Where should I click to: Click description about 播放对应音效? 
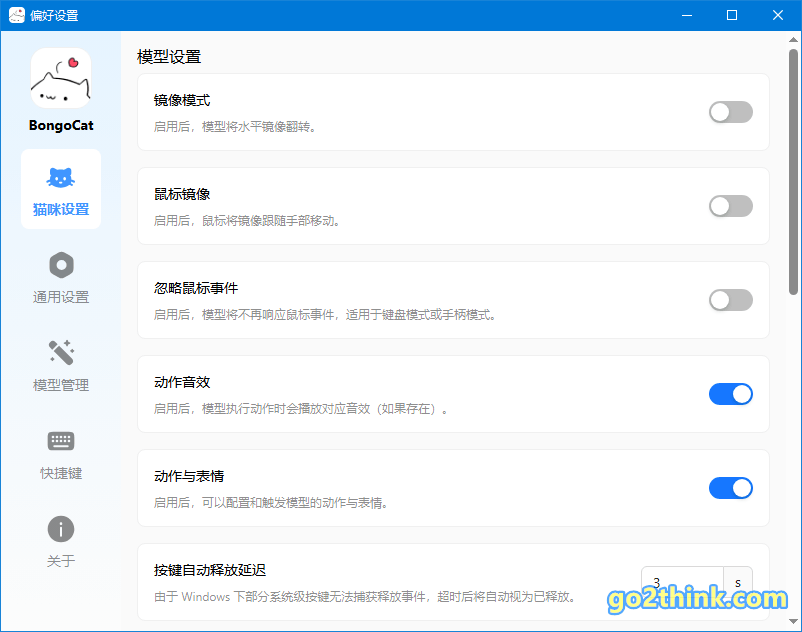(301, 409)
